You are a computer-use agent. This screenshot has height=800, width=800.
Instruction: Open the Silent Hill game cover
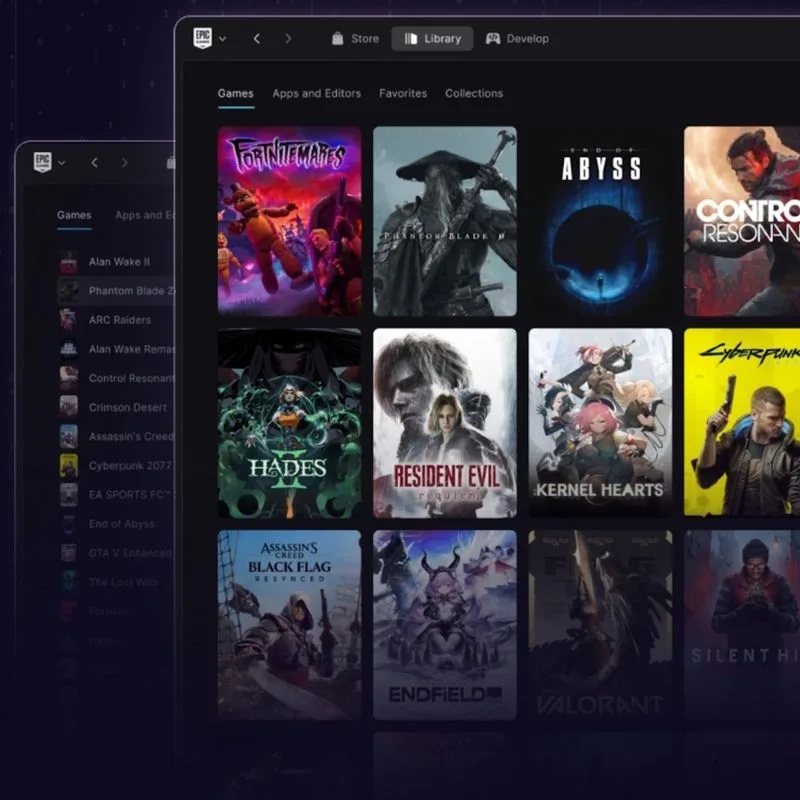click(x=742, y=625)
